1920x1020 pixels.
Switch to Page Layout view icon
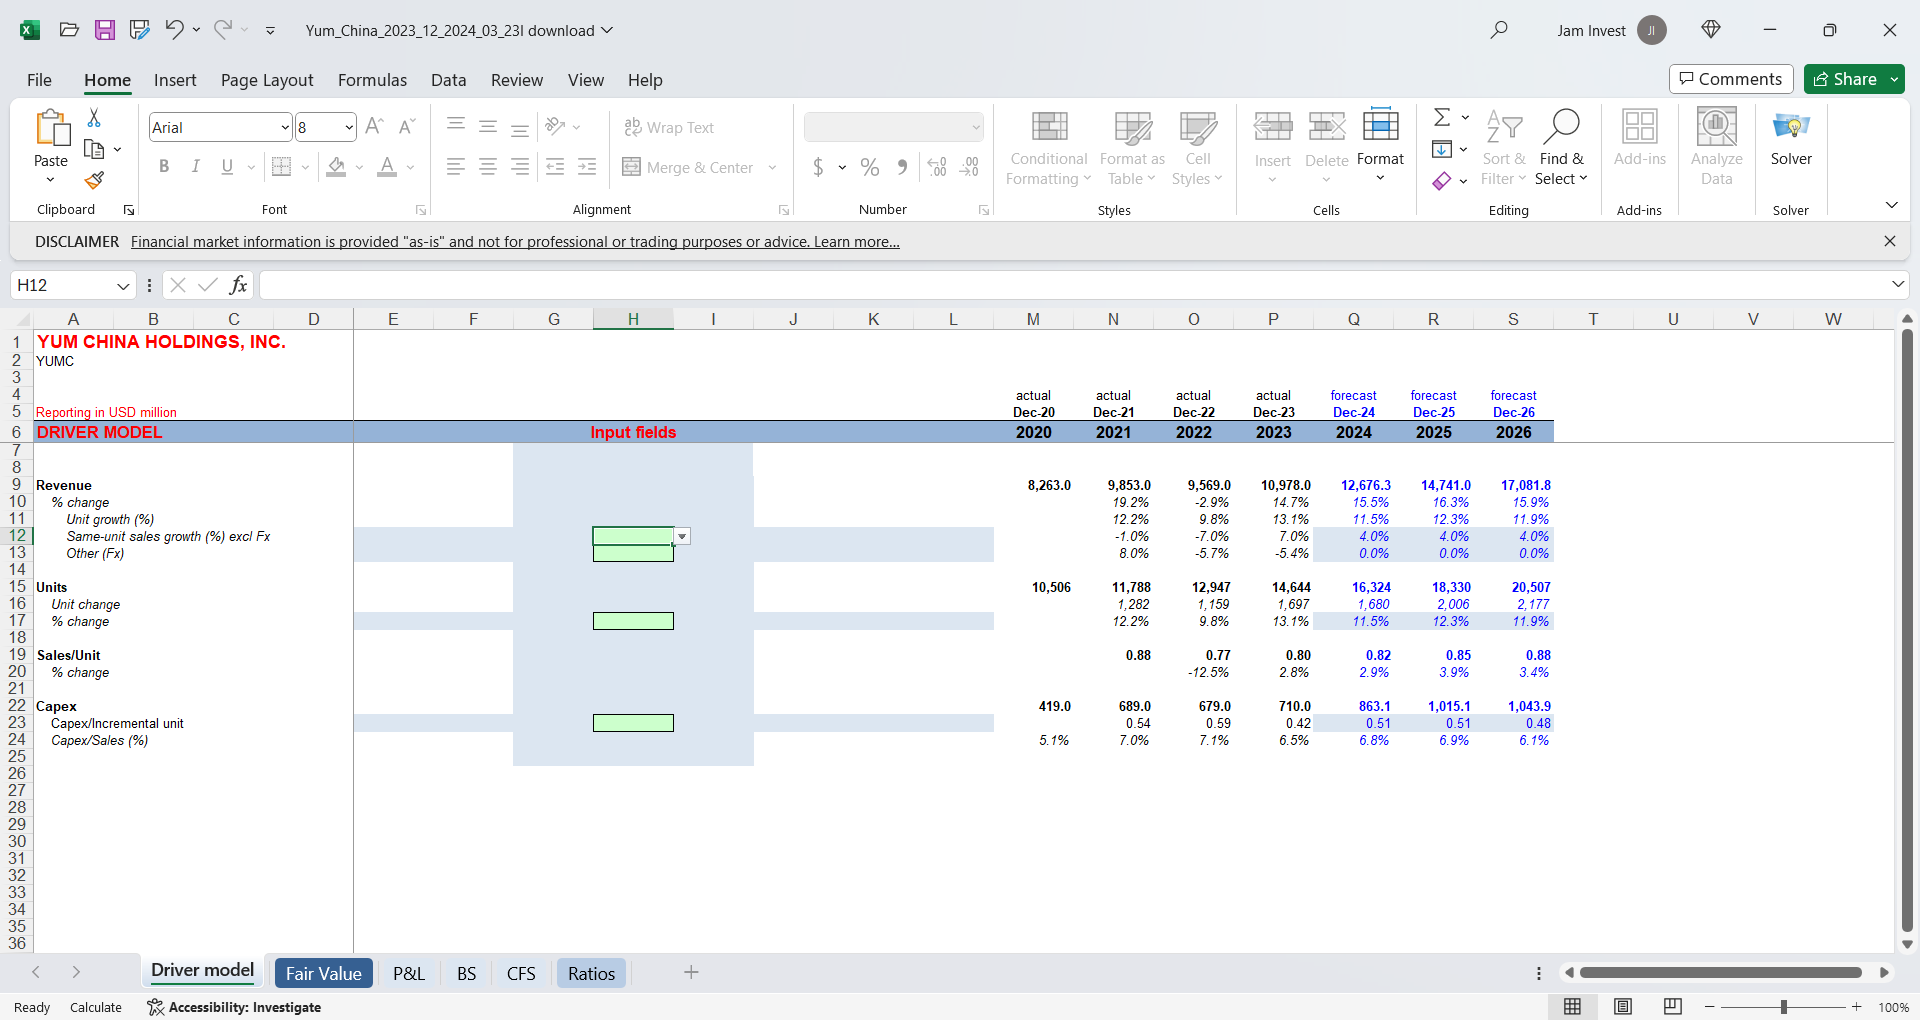[1623, 1007]
